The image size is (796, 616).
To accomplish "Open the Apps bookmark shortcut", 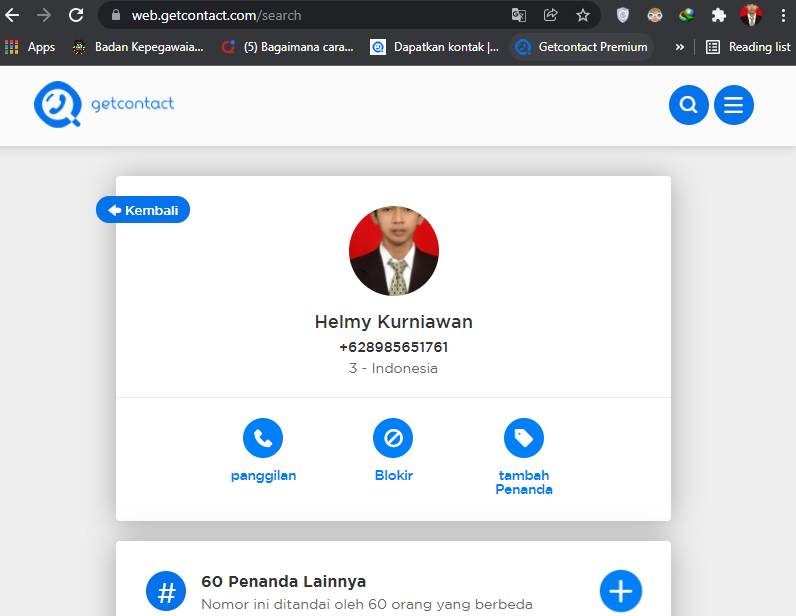I will coord(30,47).
